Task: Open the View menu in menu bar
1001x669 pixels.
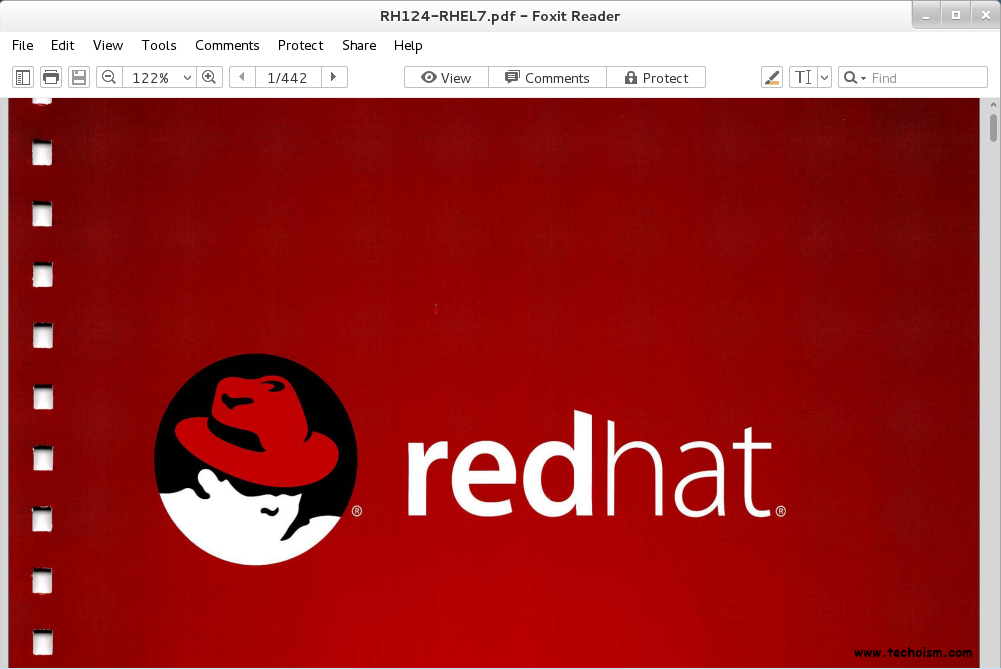Action: [x=108, y=45]
